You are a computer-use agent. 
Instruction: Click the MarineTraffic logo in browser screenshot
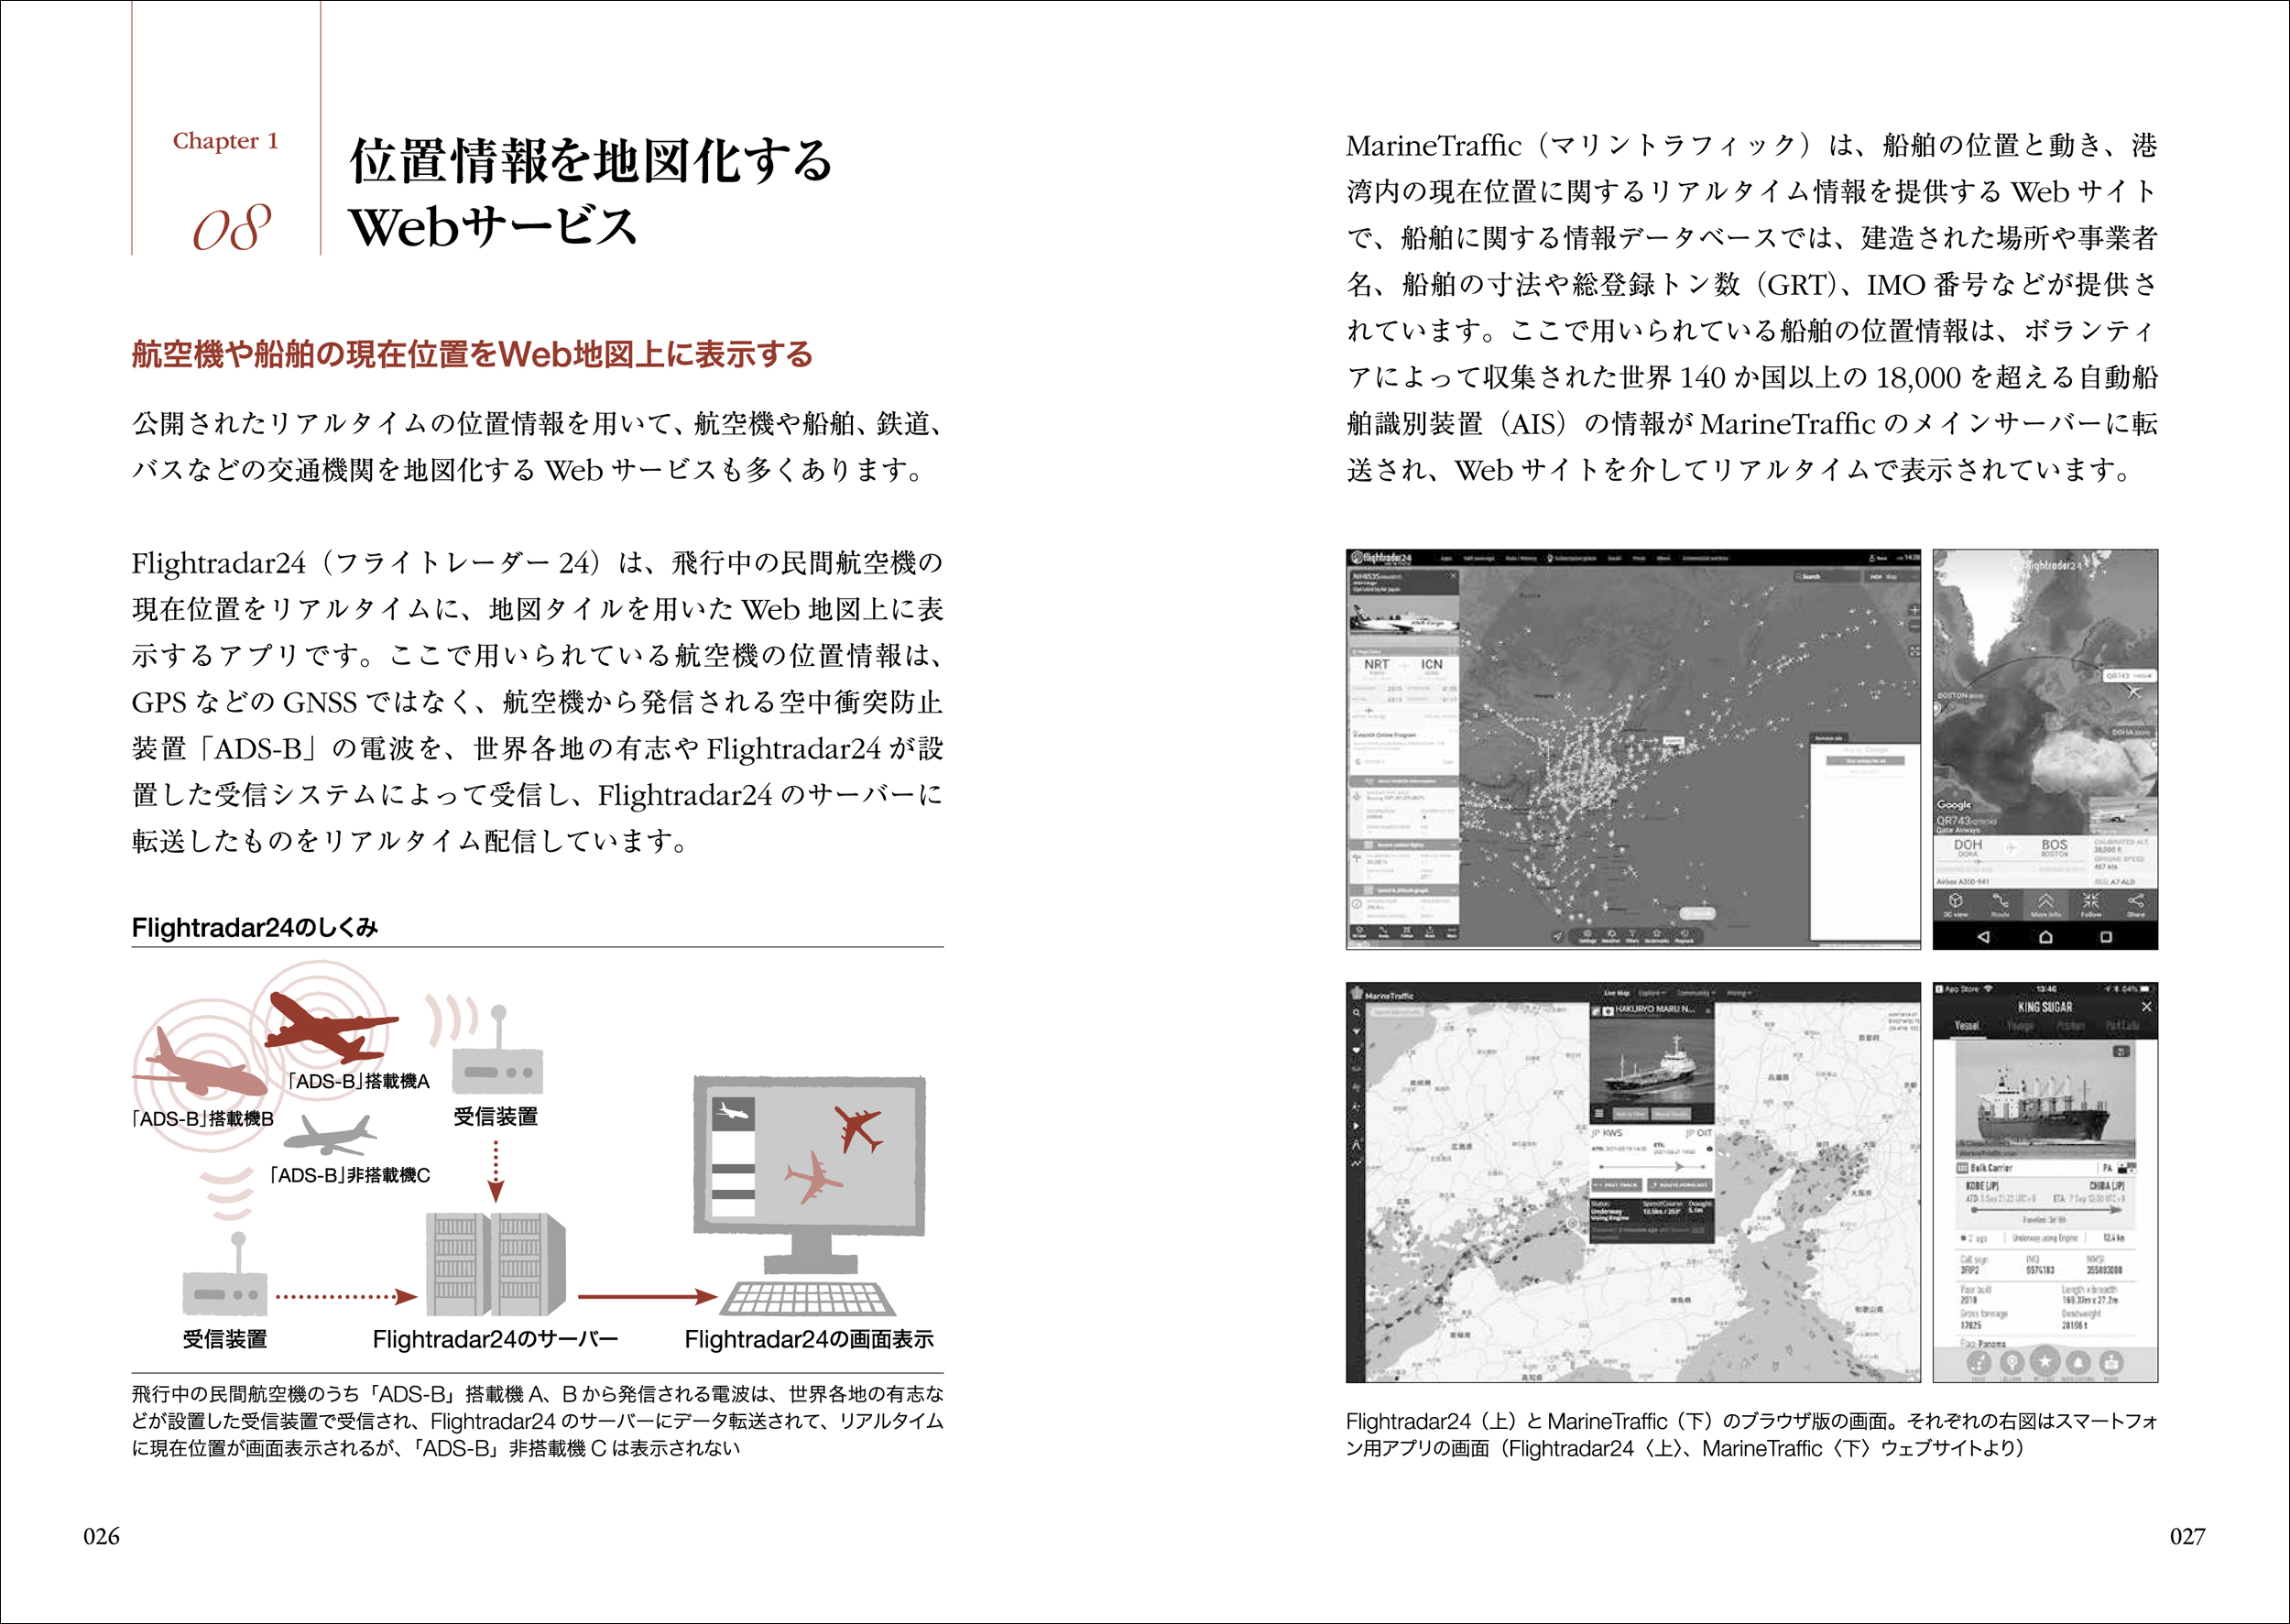[x=1381, y=995]
